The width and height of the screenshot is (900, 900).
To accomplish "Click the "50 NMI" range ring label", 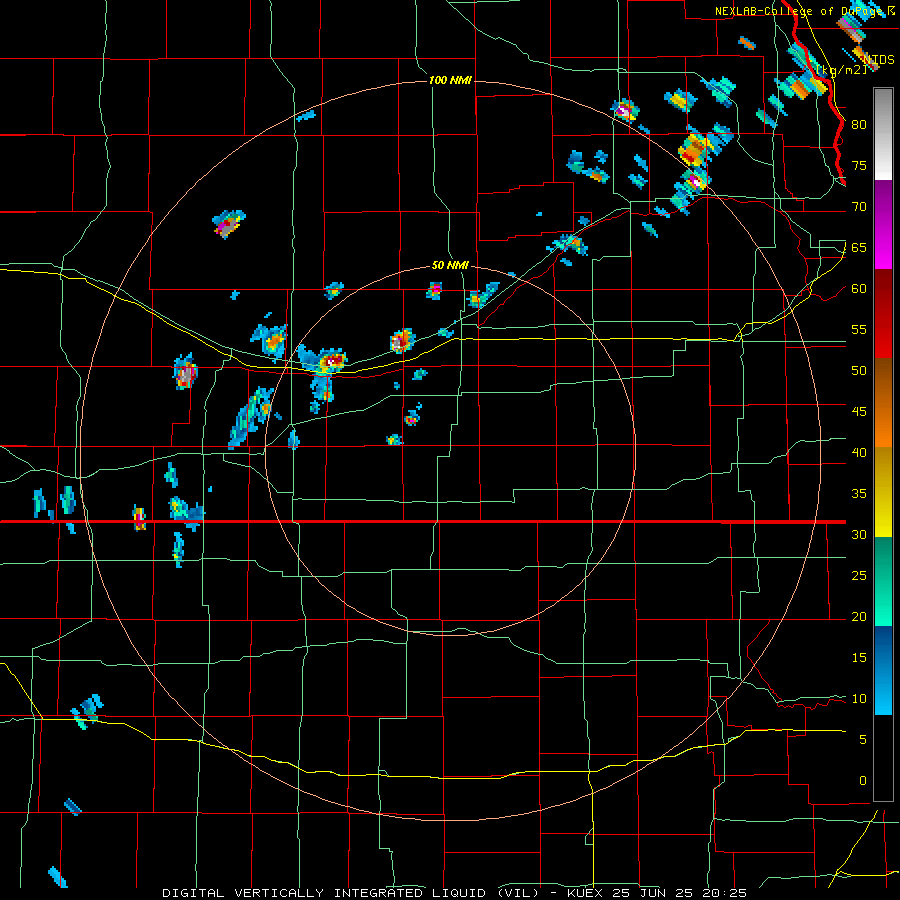I will pos(451,266).
